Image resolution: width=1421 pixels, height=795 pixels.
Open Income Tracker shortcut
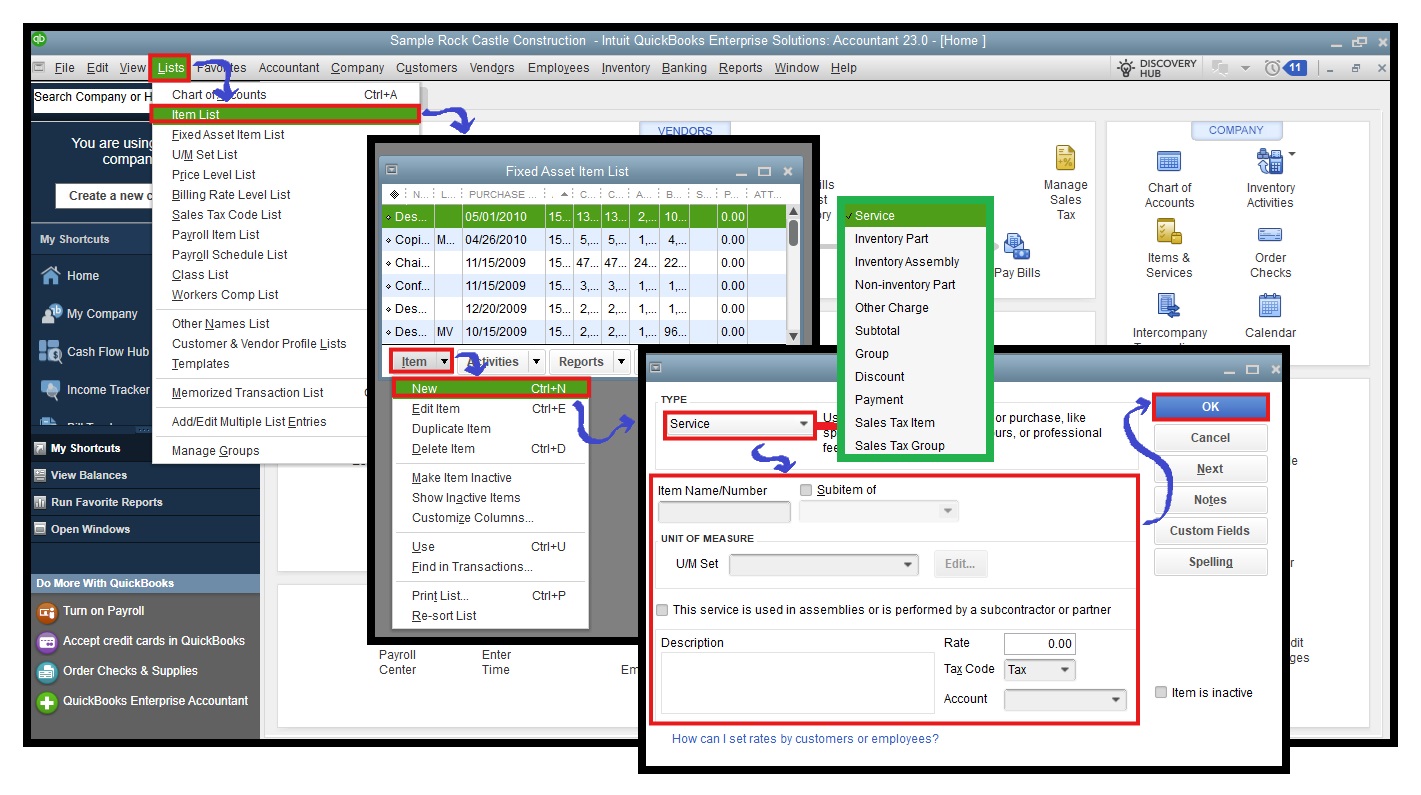tap(108, 389)
